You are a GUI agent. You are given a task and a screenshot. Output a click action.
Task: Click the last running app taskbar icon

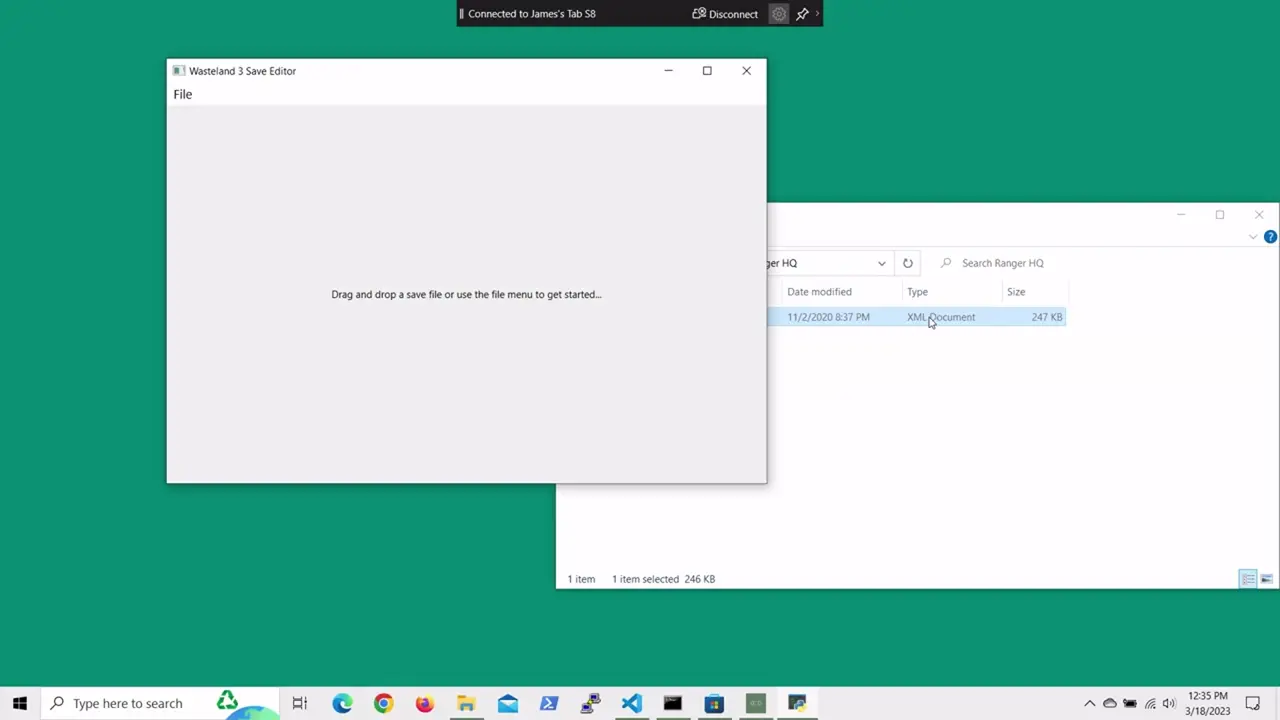(x=797, y=703)
